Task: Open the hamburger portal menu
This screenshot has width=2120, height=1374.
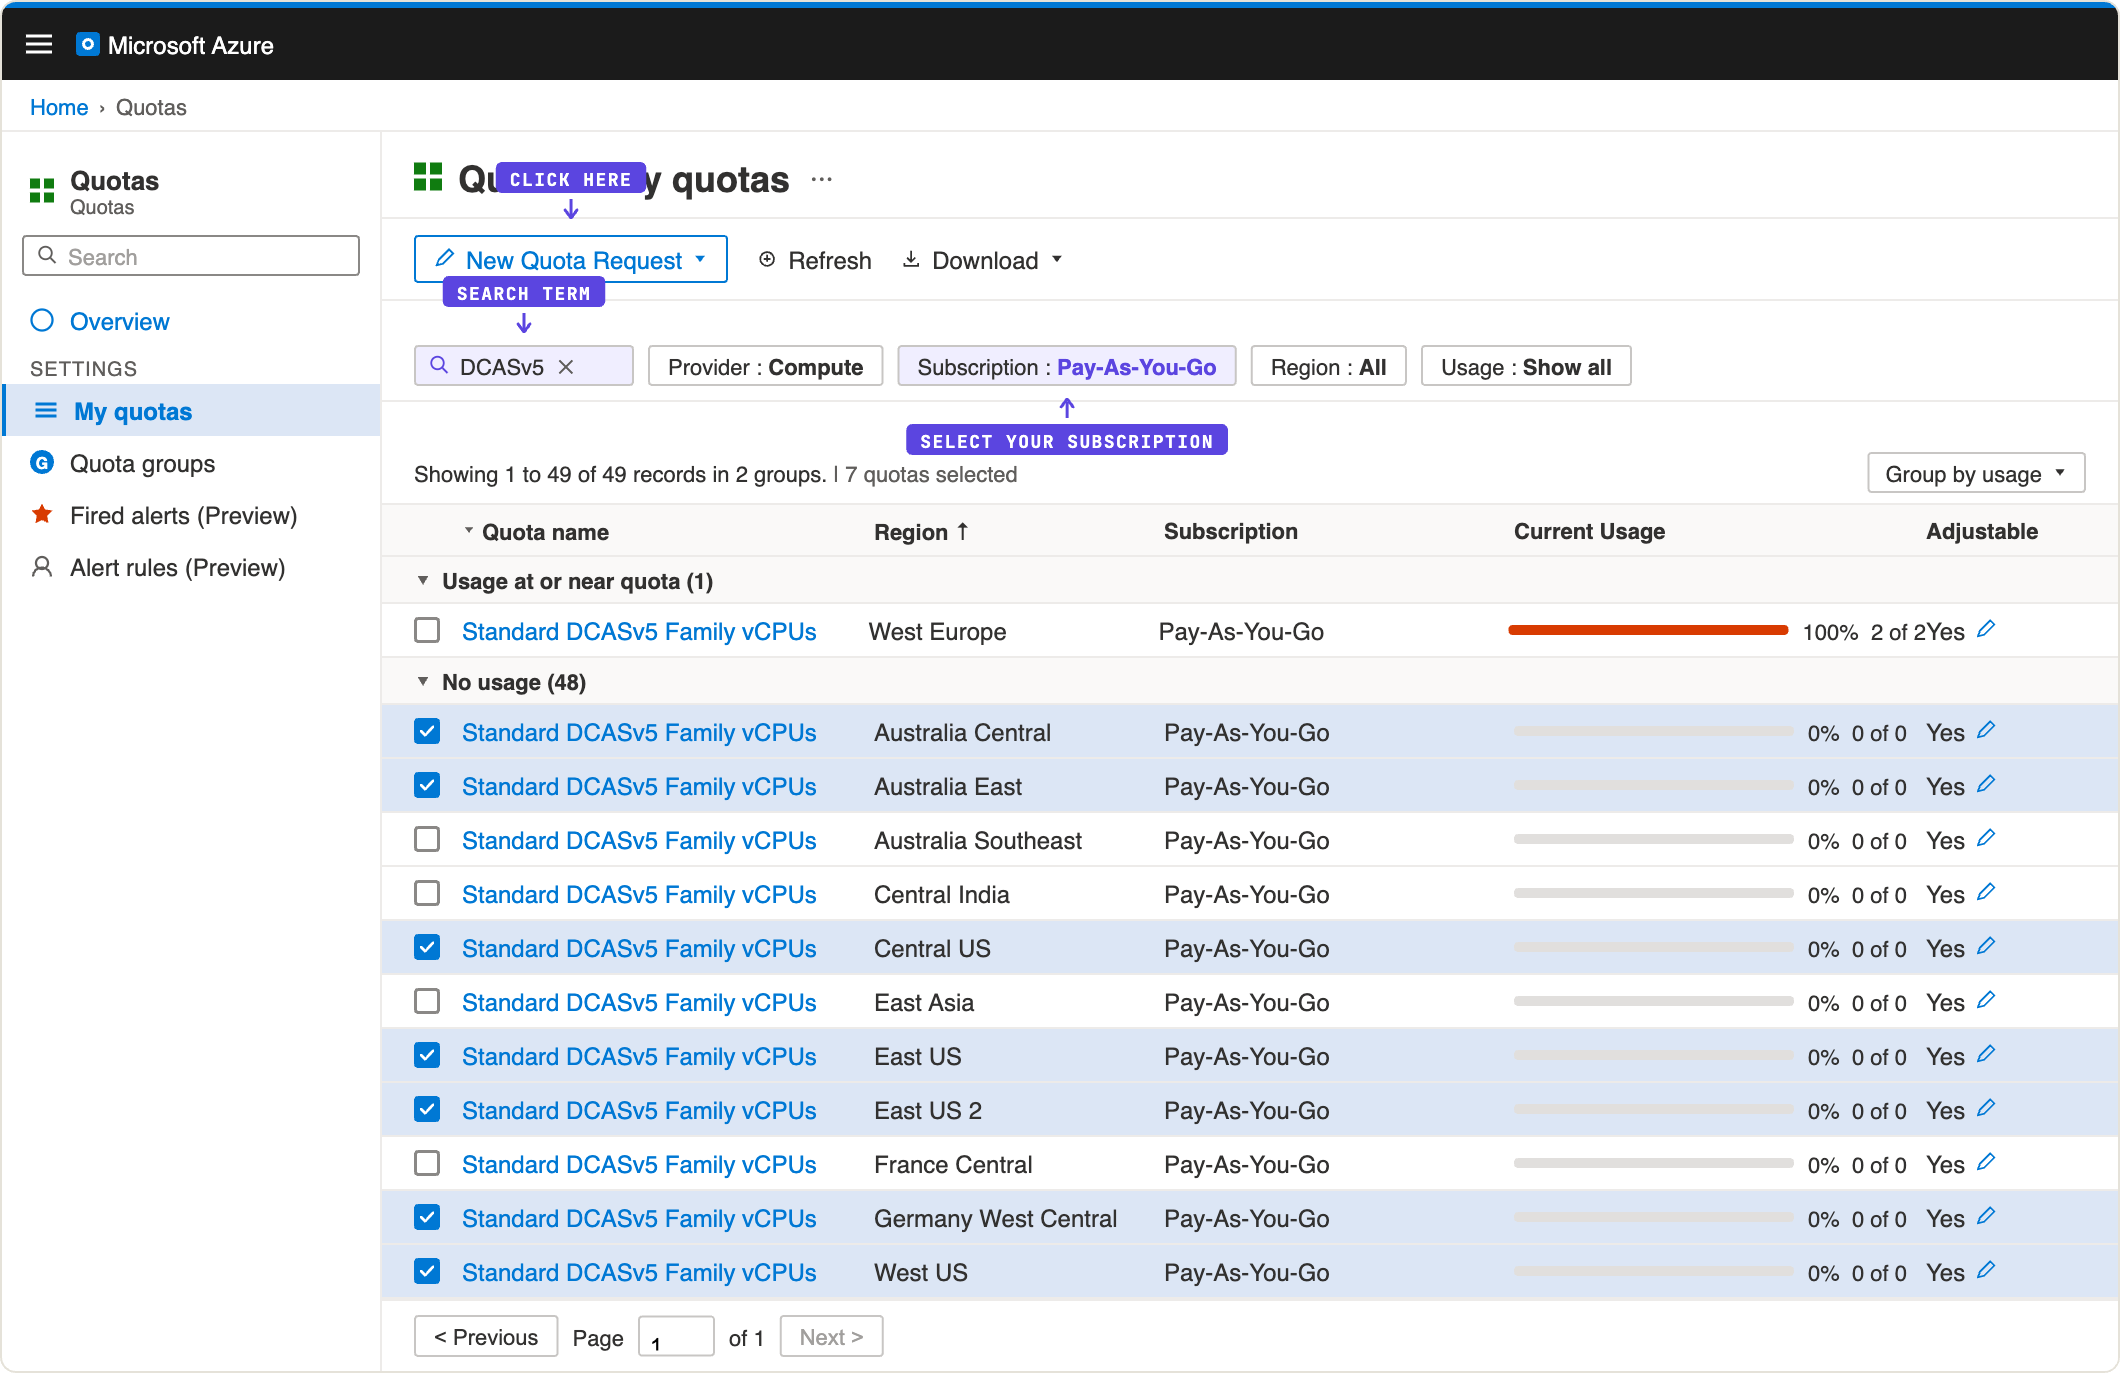Action: (x=39, y=44)
